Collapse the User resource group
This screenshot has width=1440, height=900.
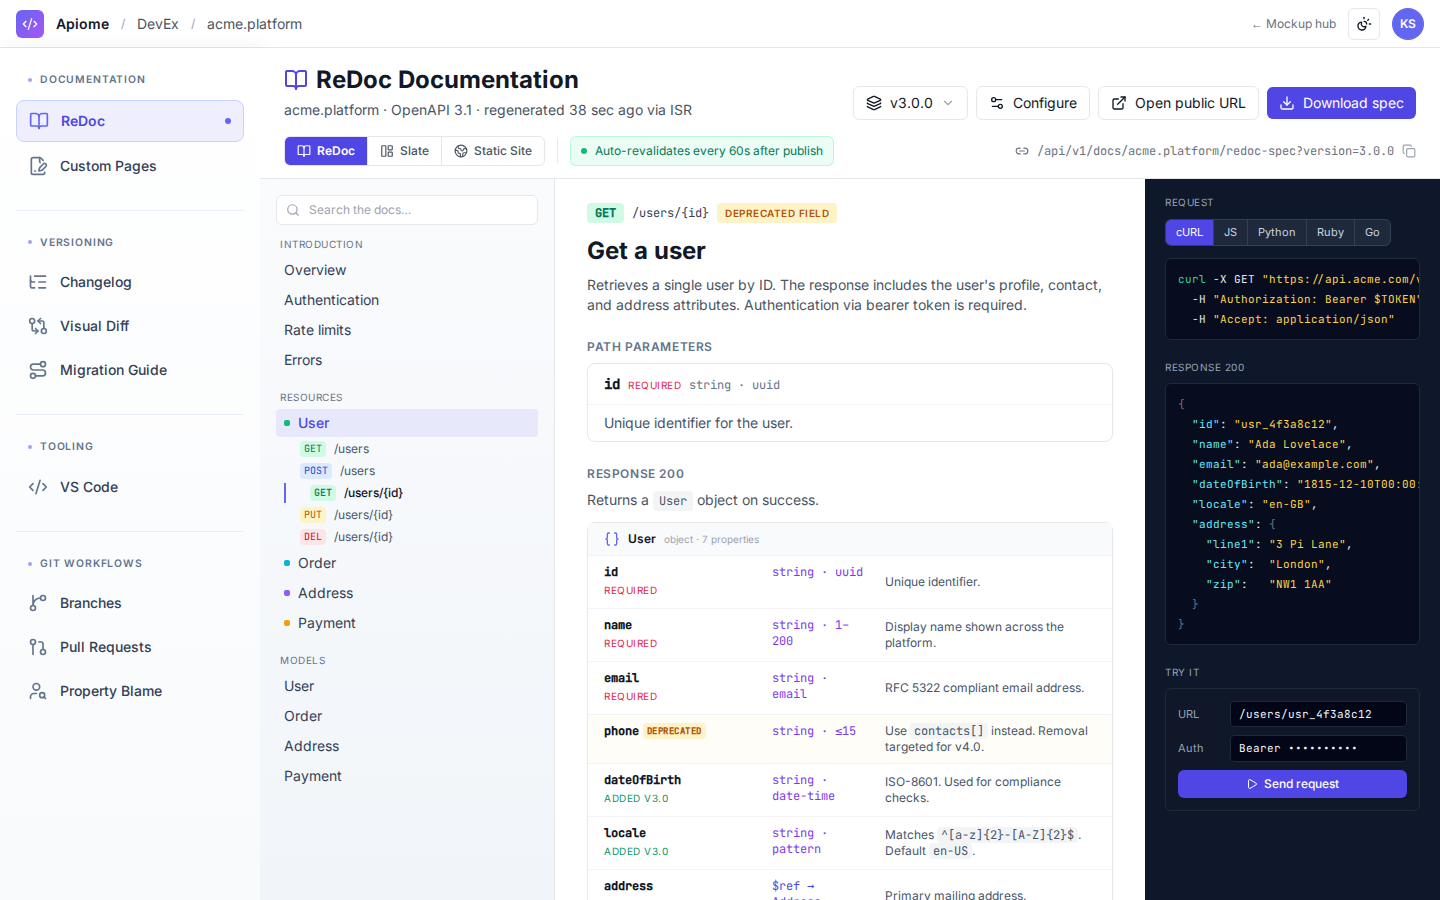pos(407,423)
